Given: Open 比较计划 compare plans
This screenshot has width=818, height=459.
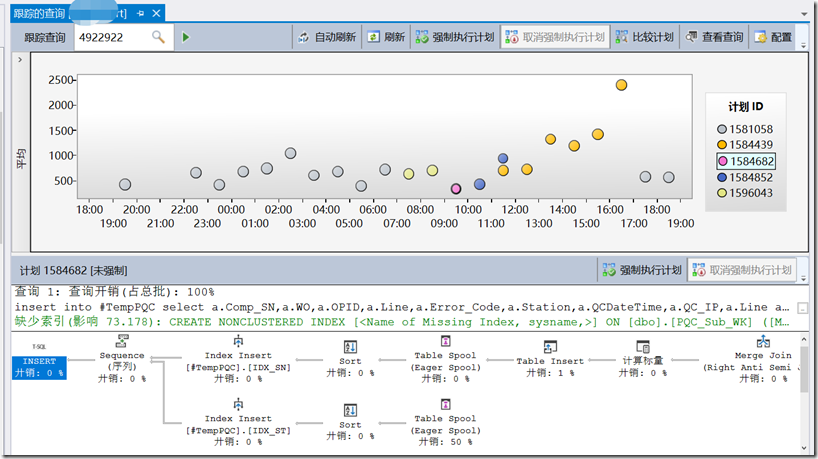Looking at the screenshot, I should (645, 37).
